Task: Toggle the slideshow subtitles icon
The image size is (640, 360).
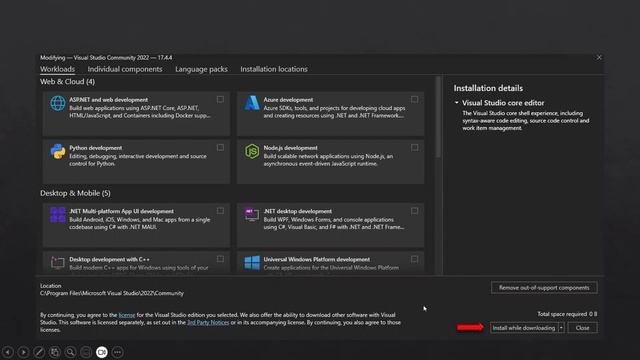Action: click(86, 352)
